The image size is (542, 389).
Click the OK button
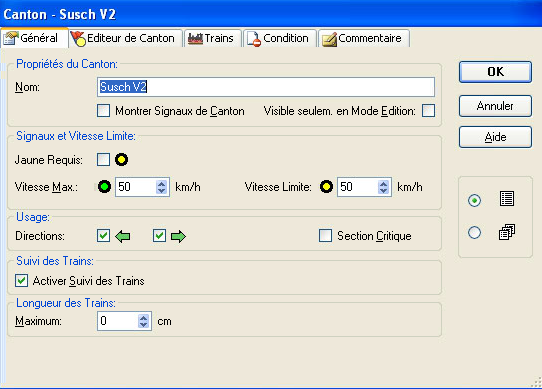pyautogui.click(x=495, y=72)
